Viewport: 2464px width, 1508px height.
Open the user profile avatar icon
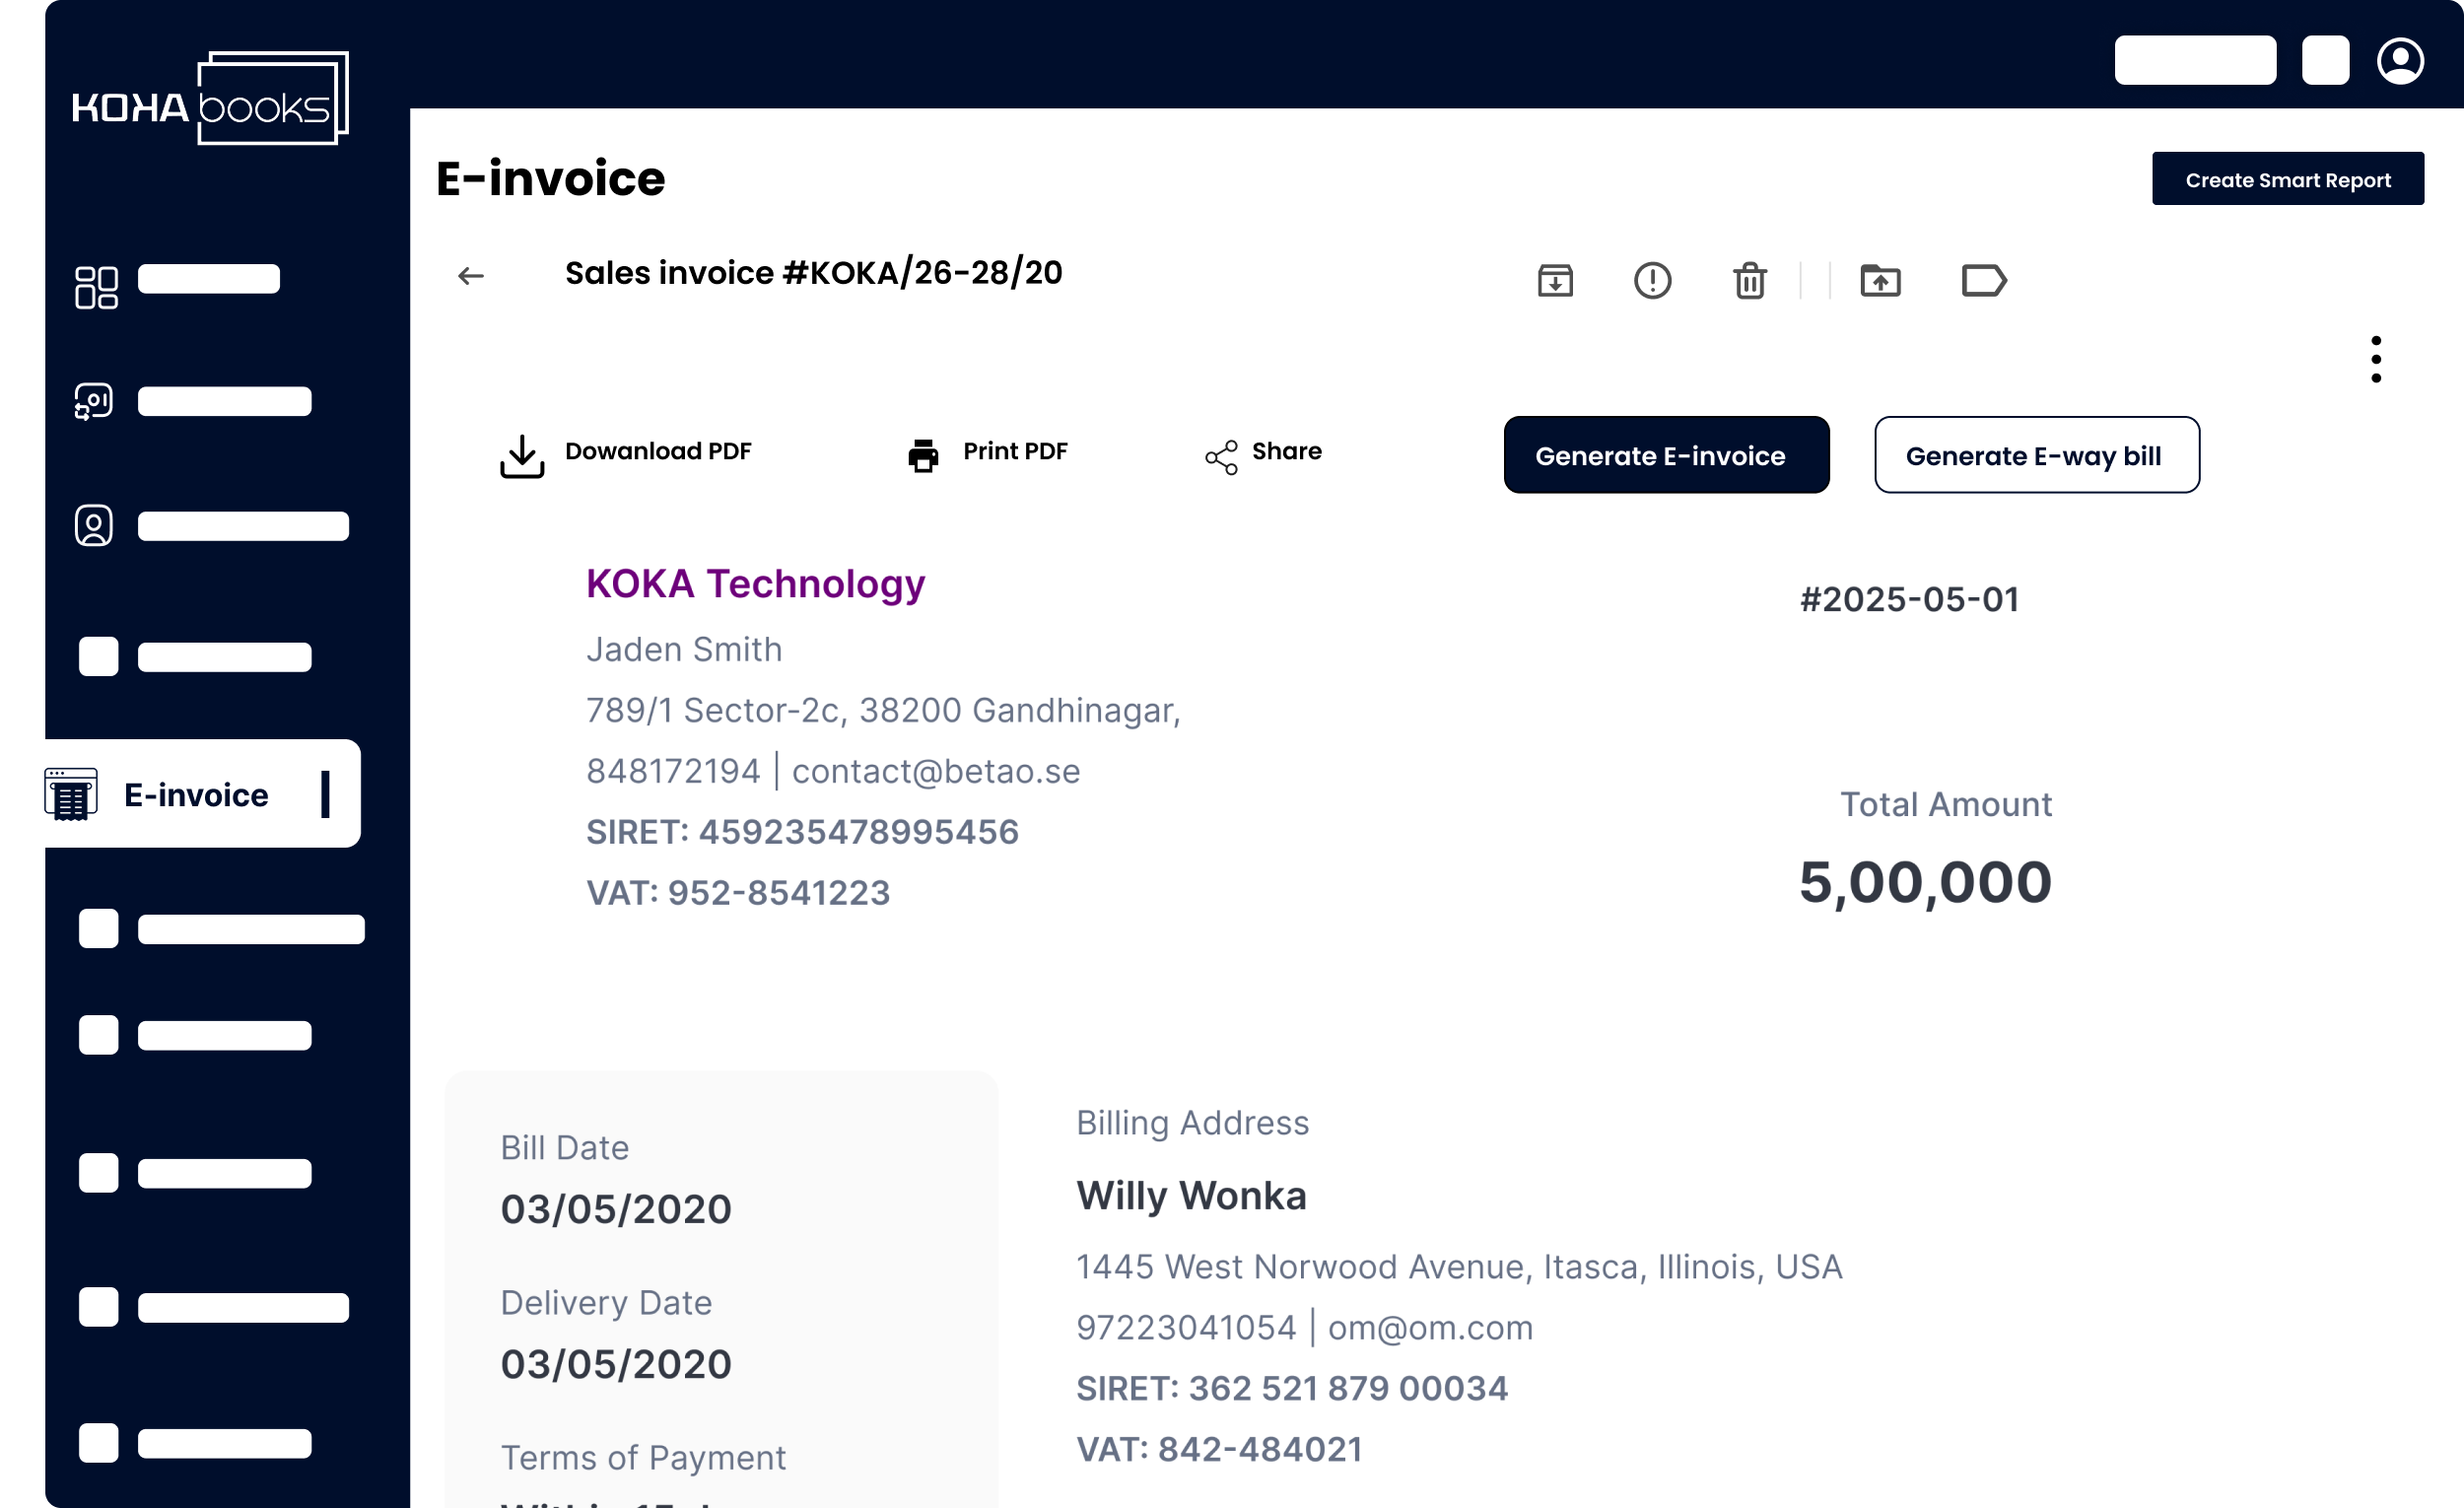(x=2400, y=61)
